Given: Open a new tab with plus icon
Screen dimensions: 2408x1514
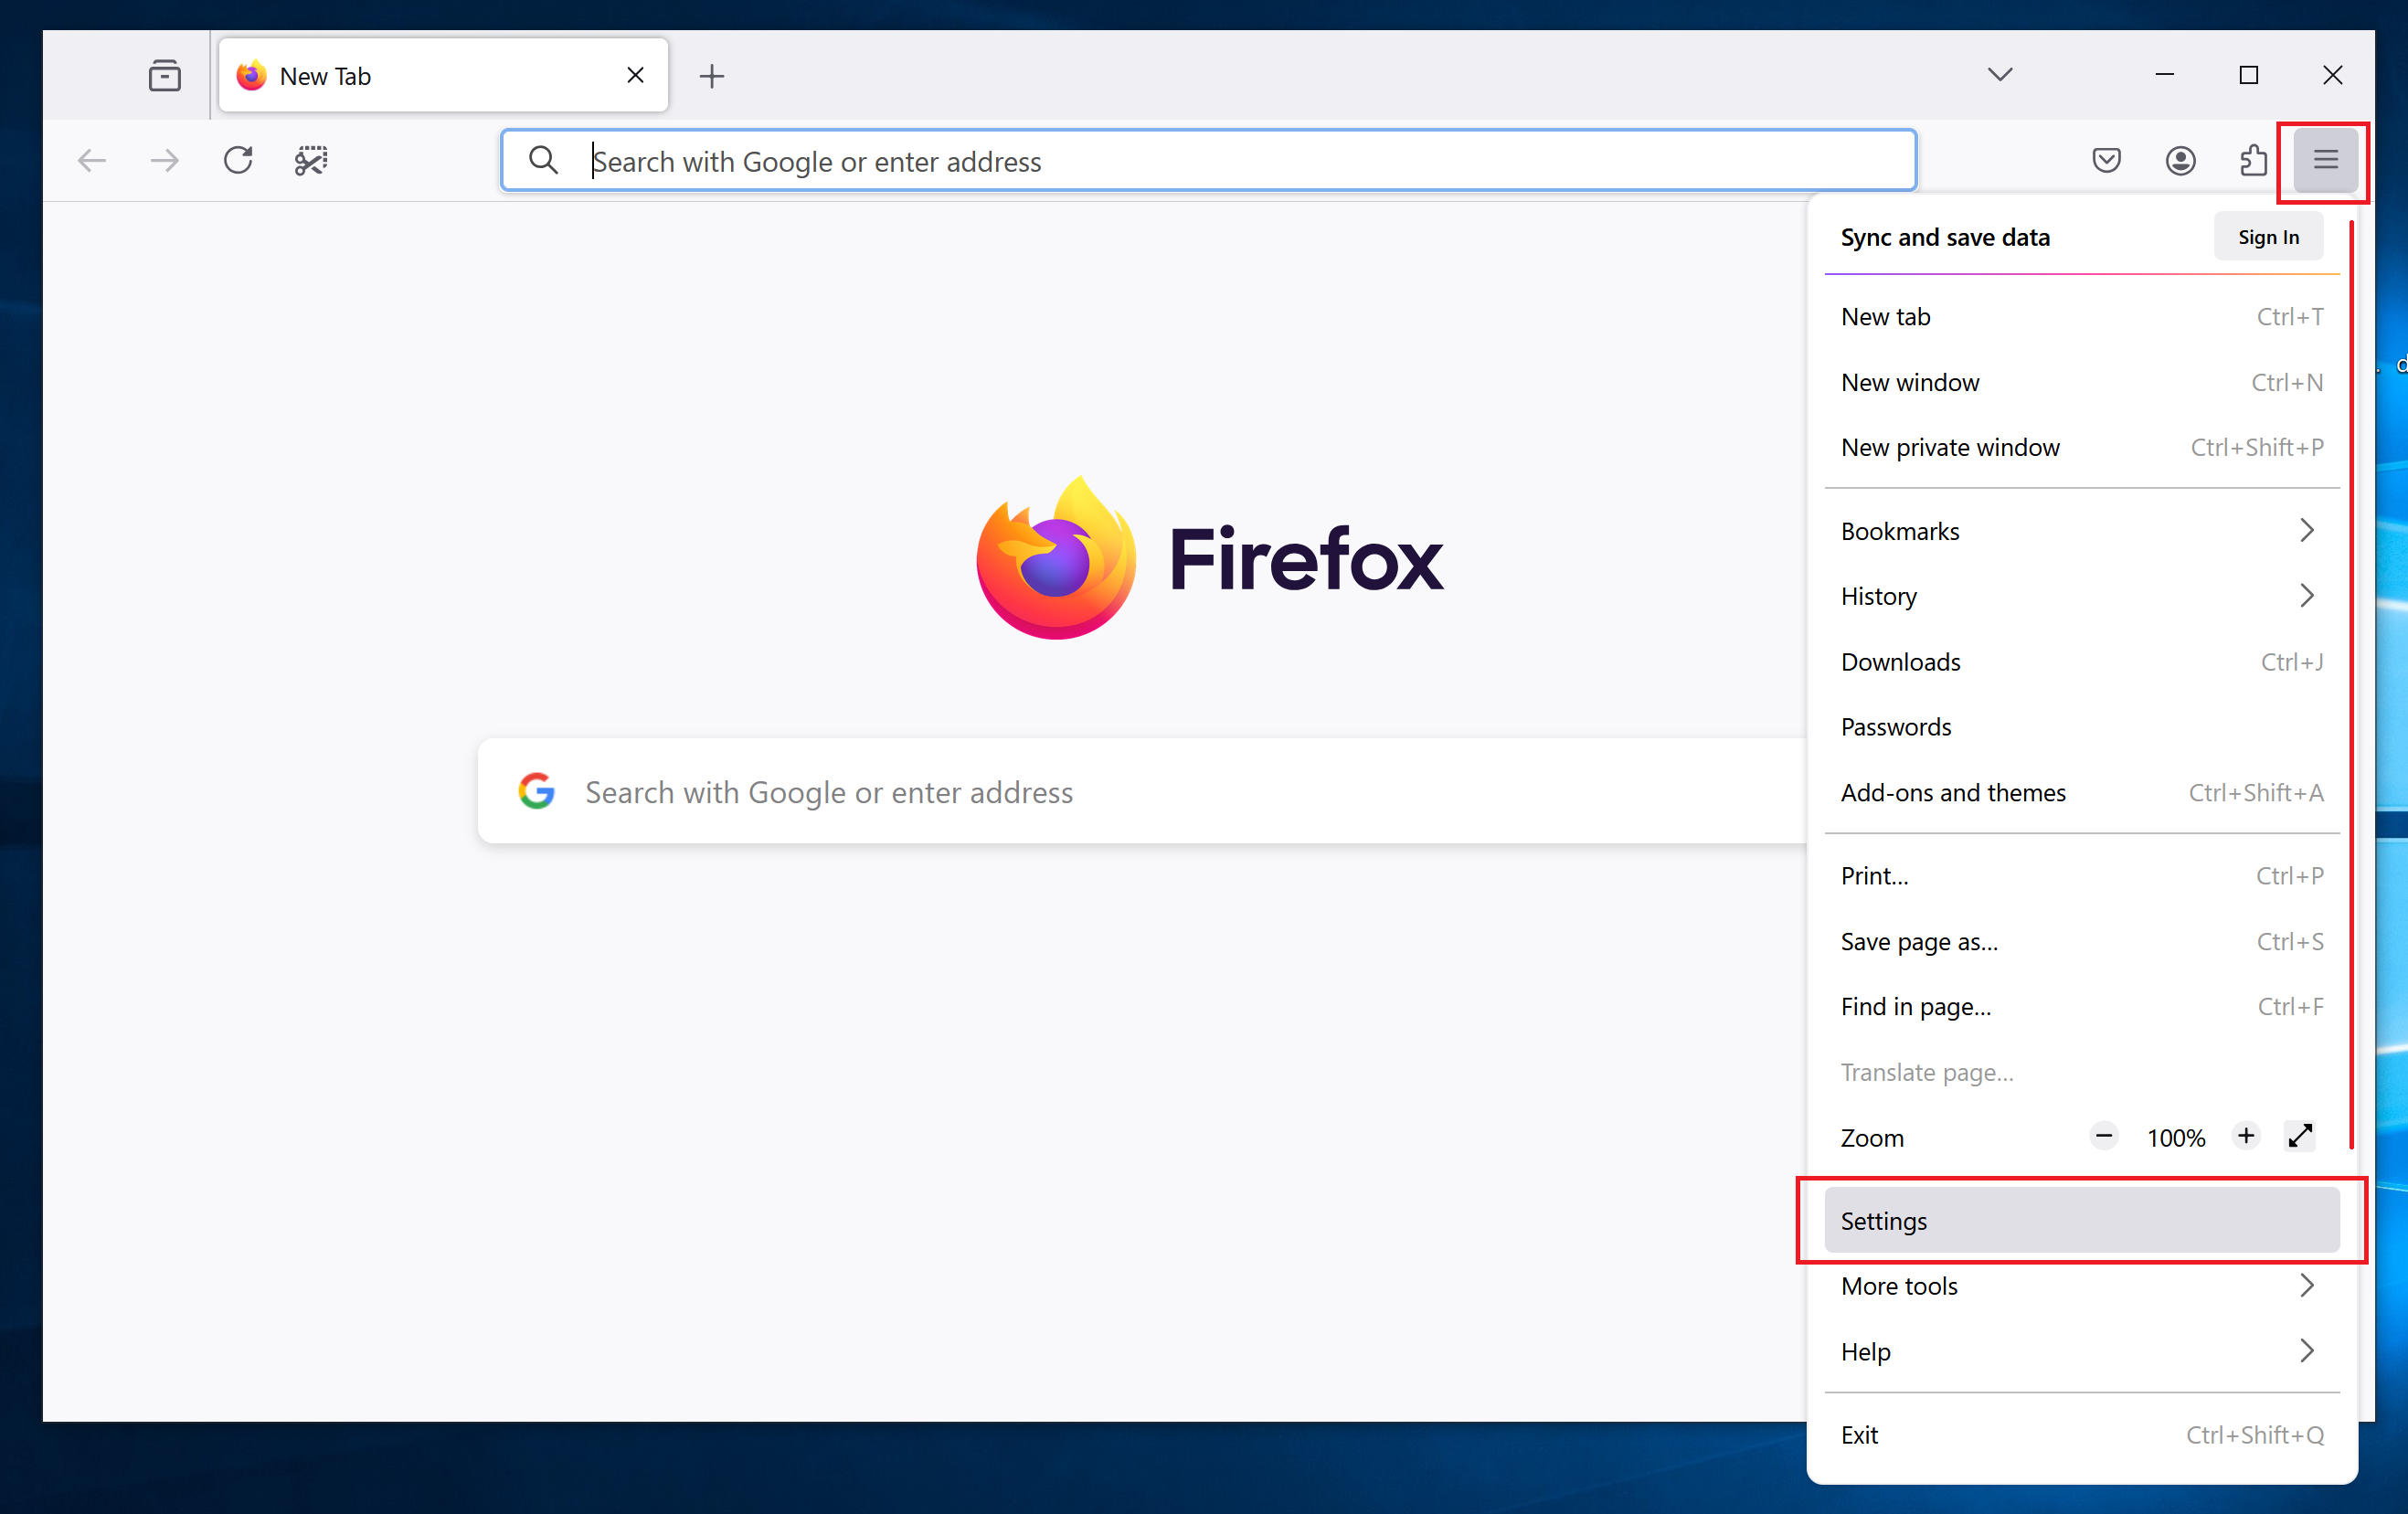Looking at the screenshot, I should 711,76.
